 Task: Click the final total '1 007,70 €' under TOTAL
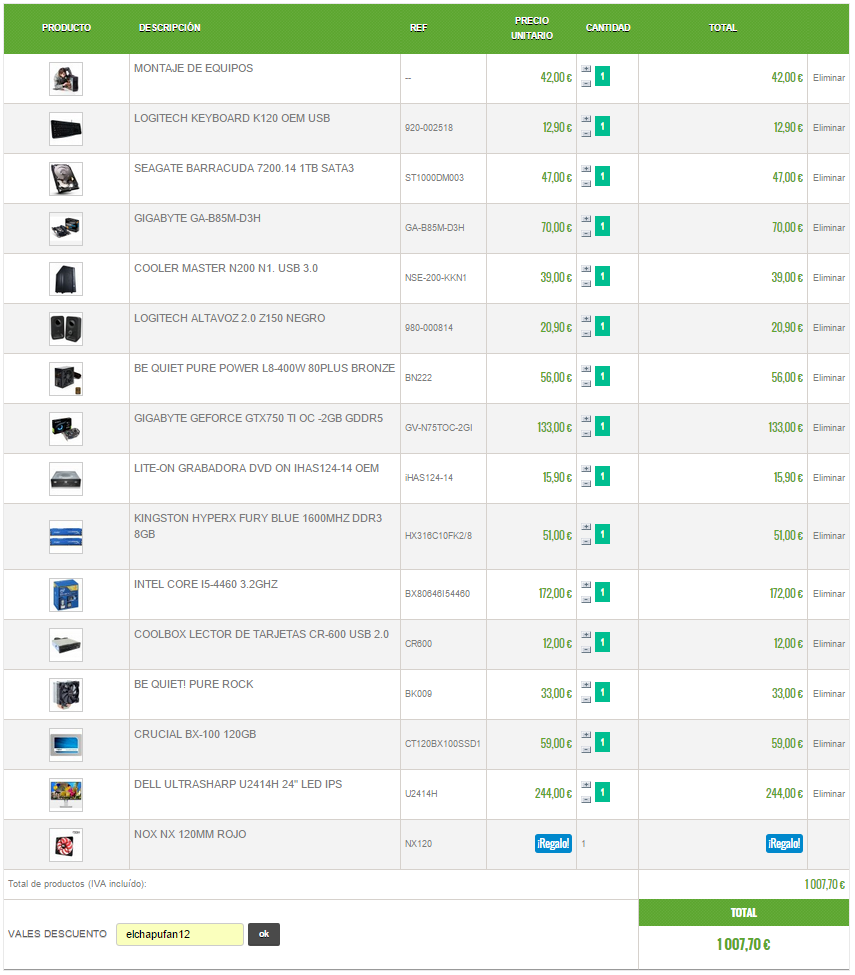(743, 945)
